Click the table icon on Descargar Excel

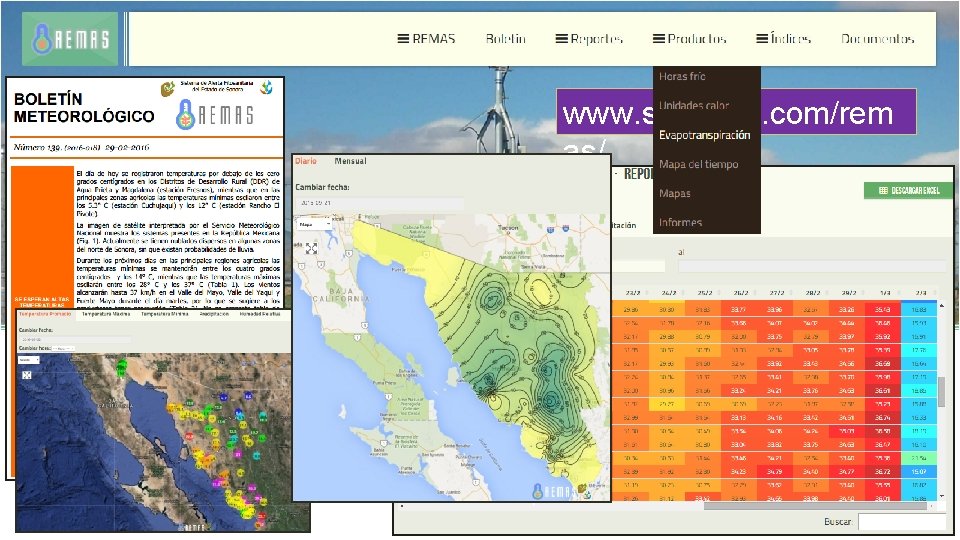tap(883, 190)
